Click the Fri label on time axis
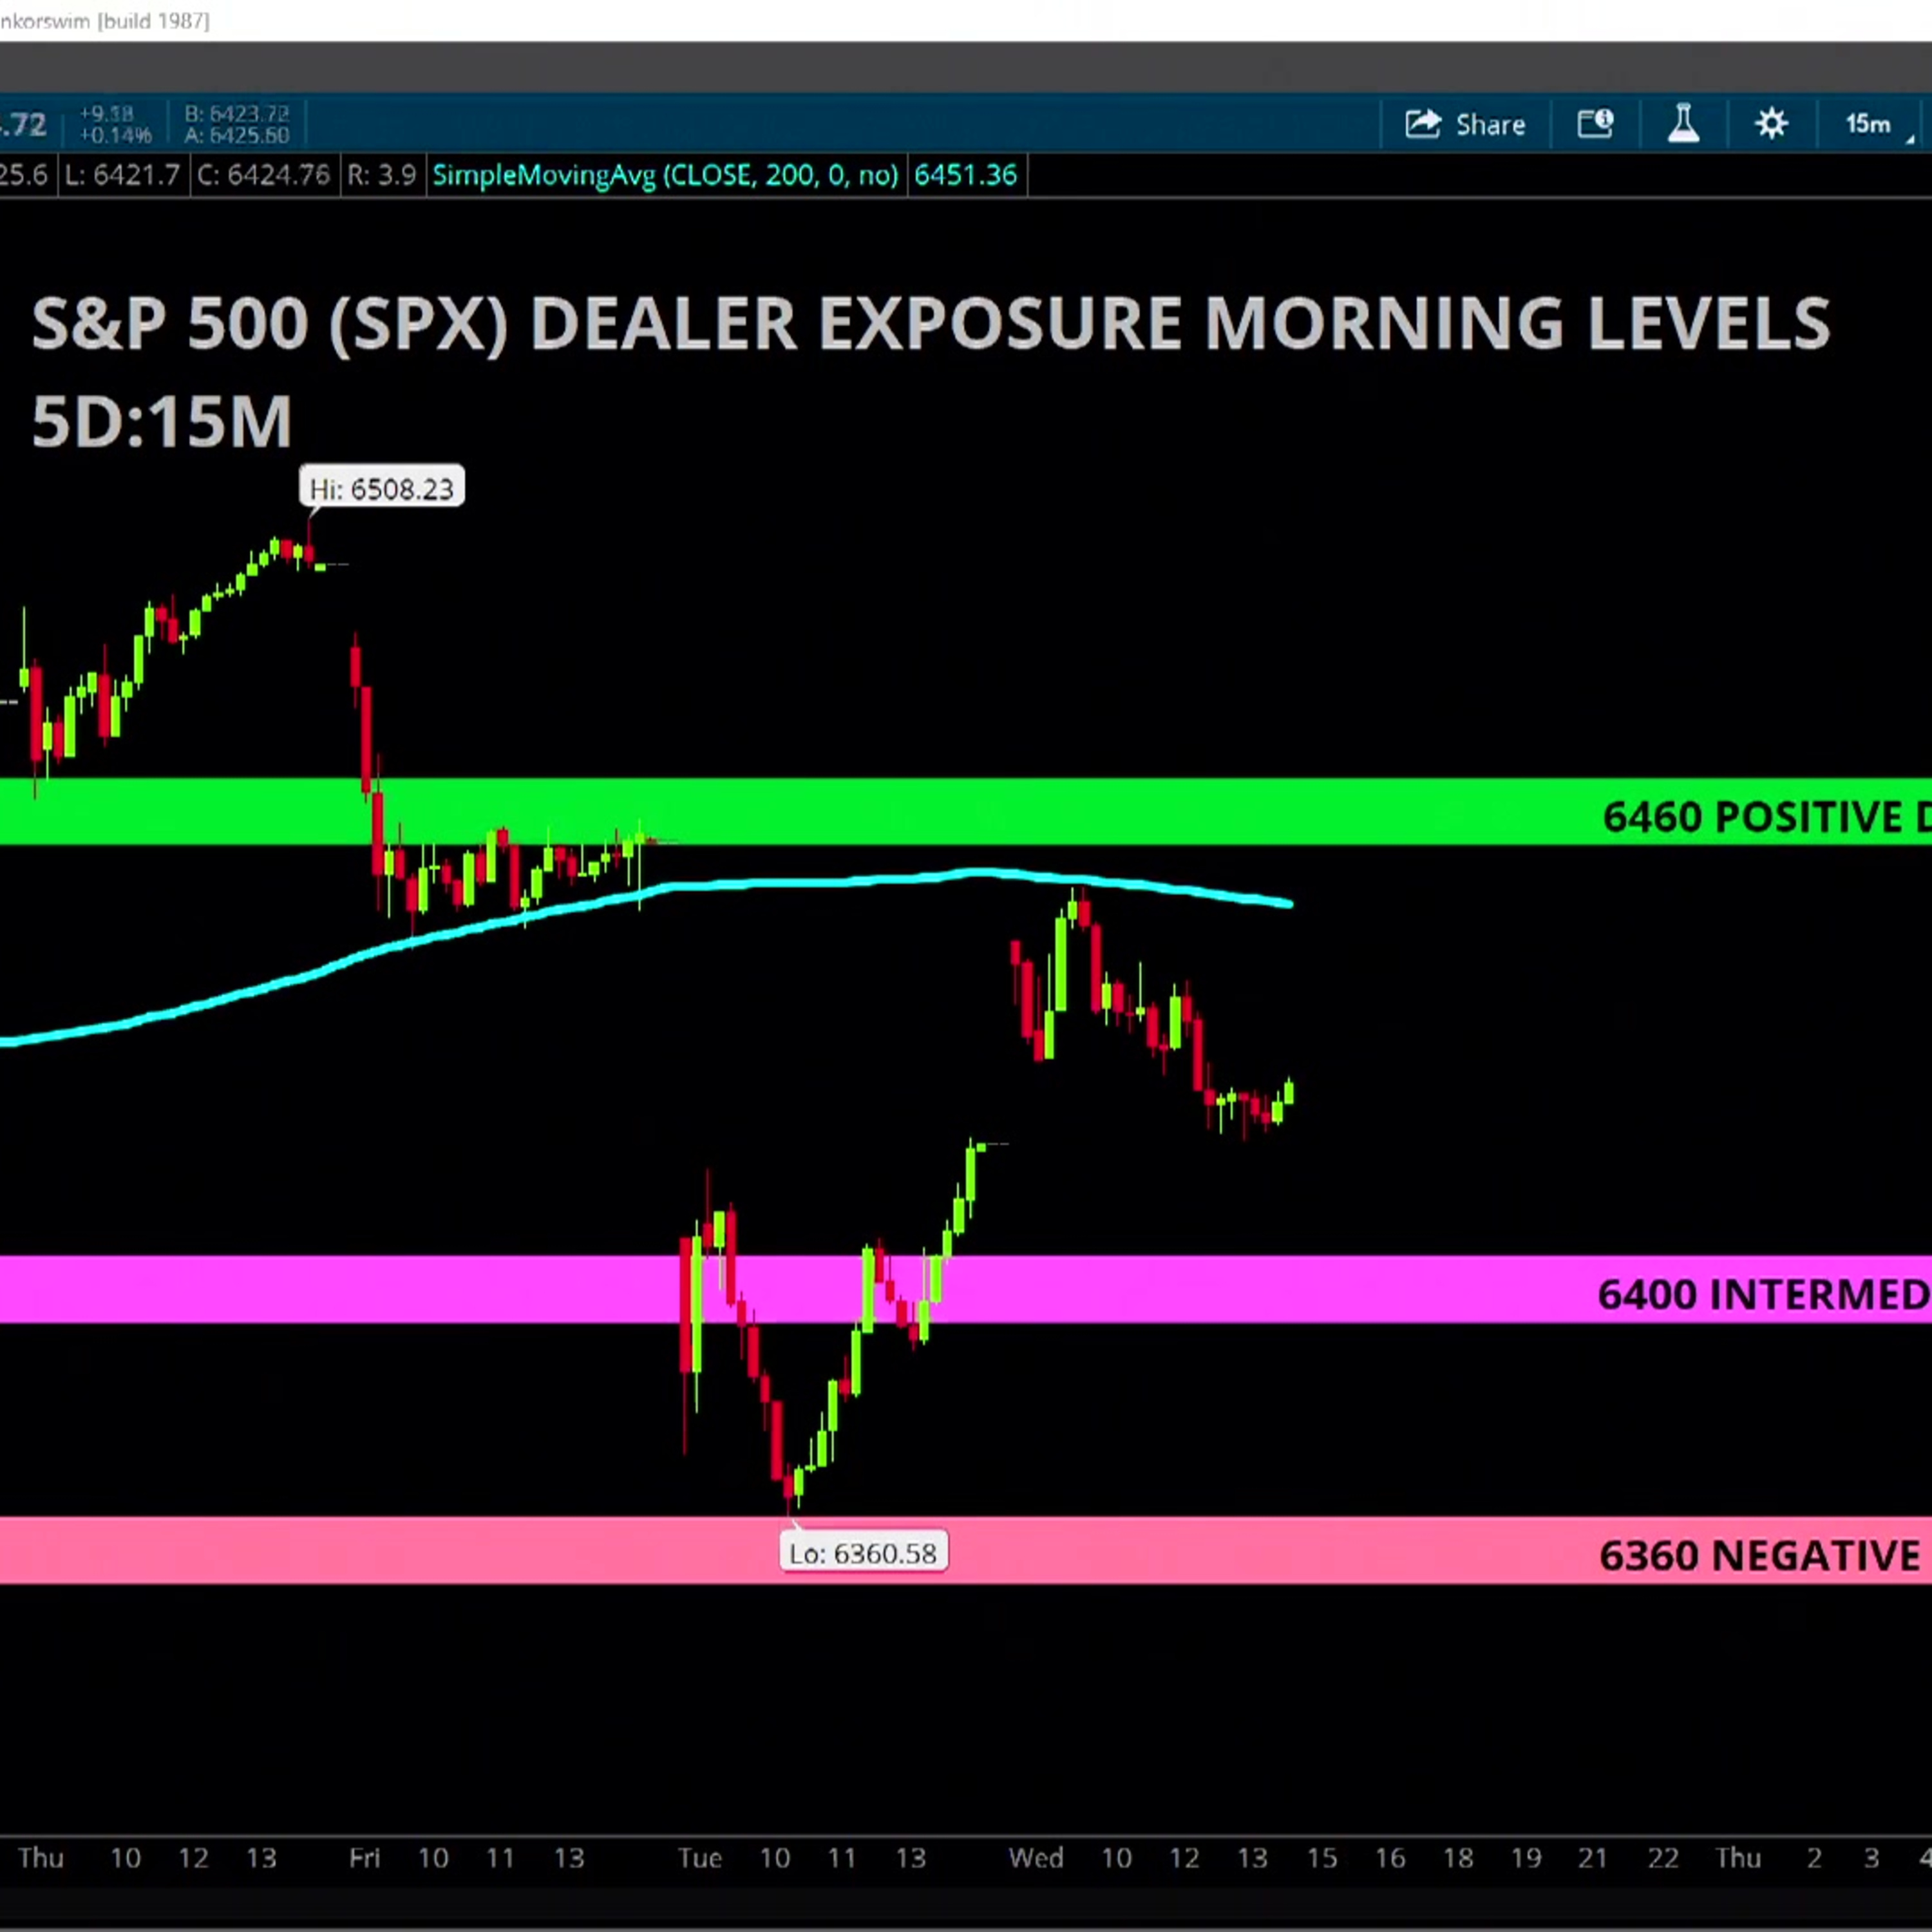The height and width of the screenshot is (1932, 1932). point(364,1857)
